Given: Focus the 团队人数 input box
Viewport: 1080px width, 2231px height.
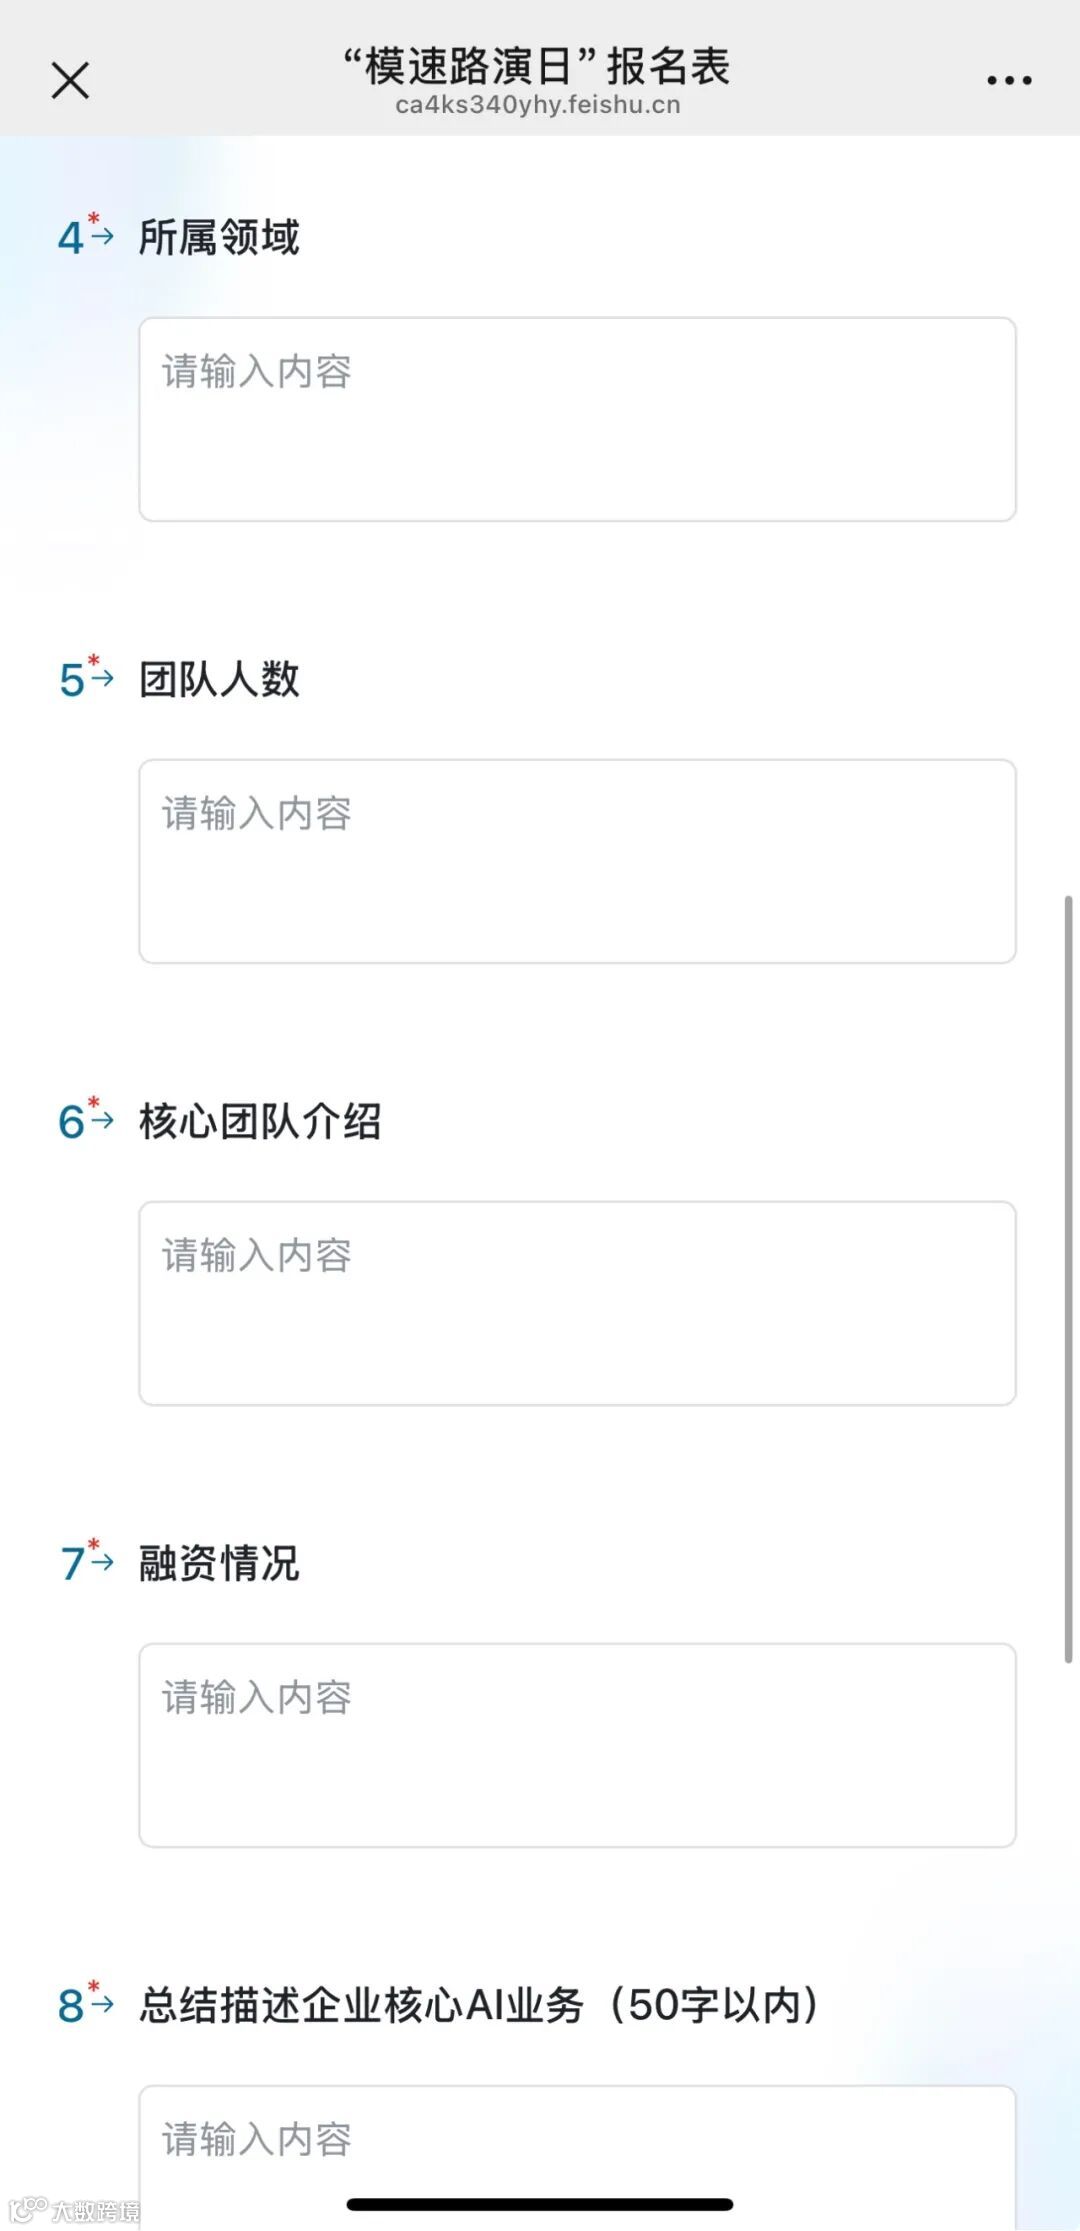Looking at the screenshot, I should click(x=577, y=861).
